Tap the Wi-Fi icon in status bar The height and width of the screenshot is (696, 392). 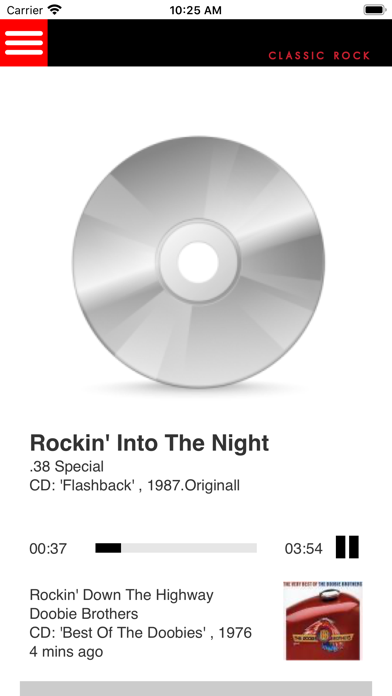pos(55,9)
